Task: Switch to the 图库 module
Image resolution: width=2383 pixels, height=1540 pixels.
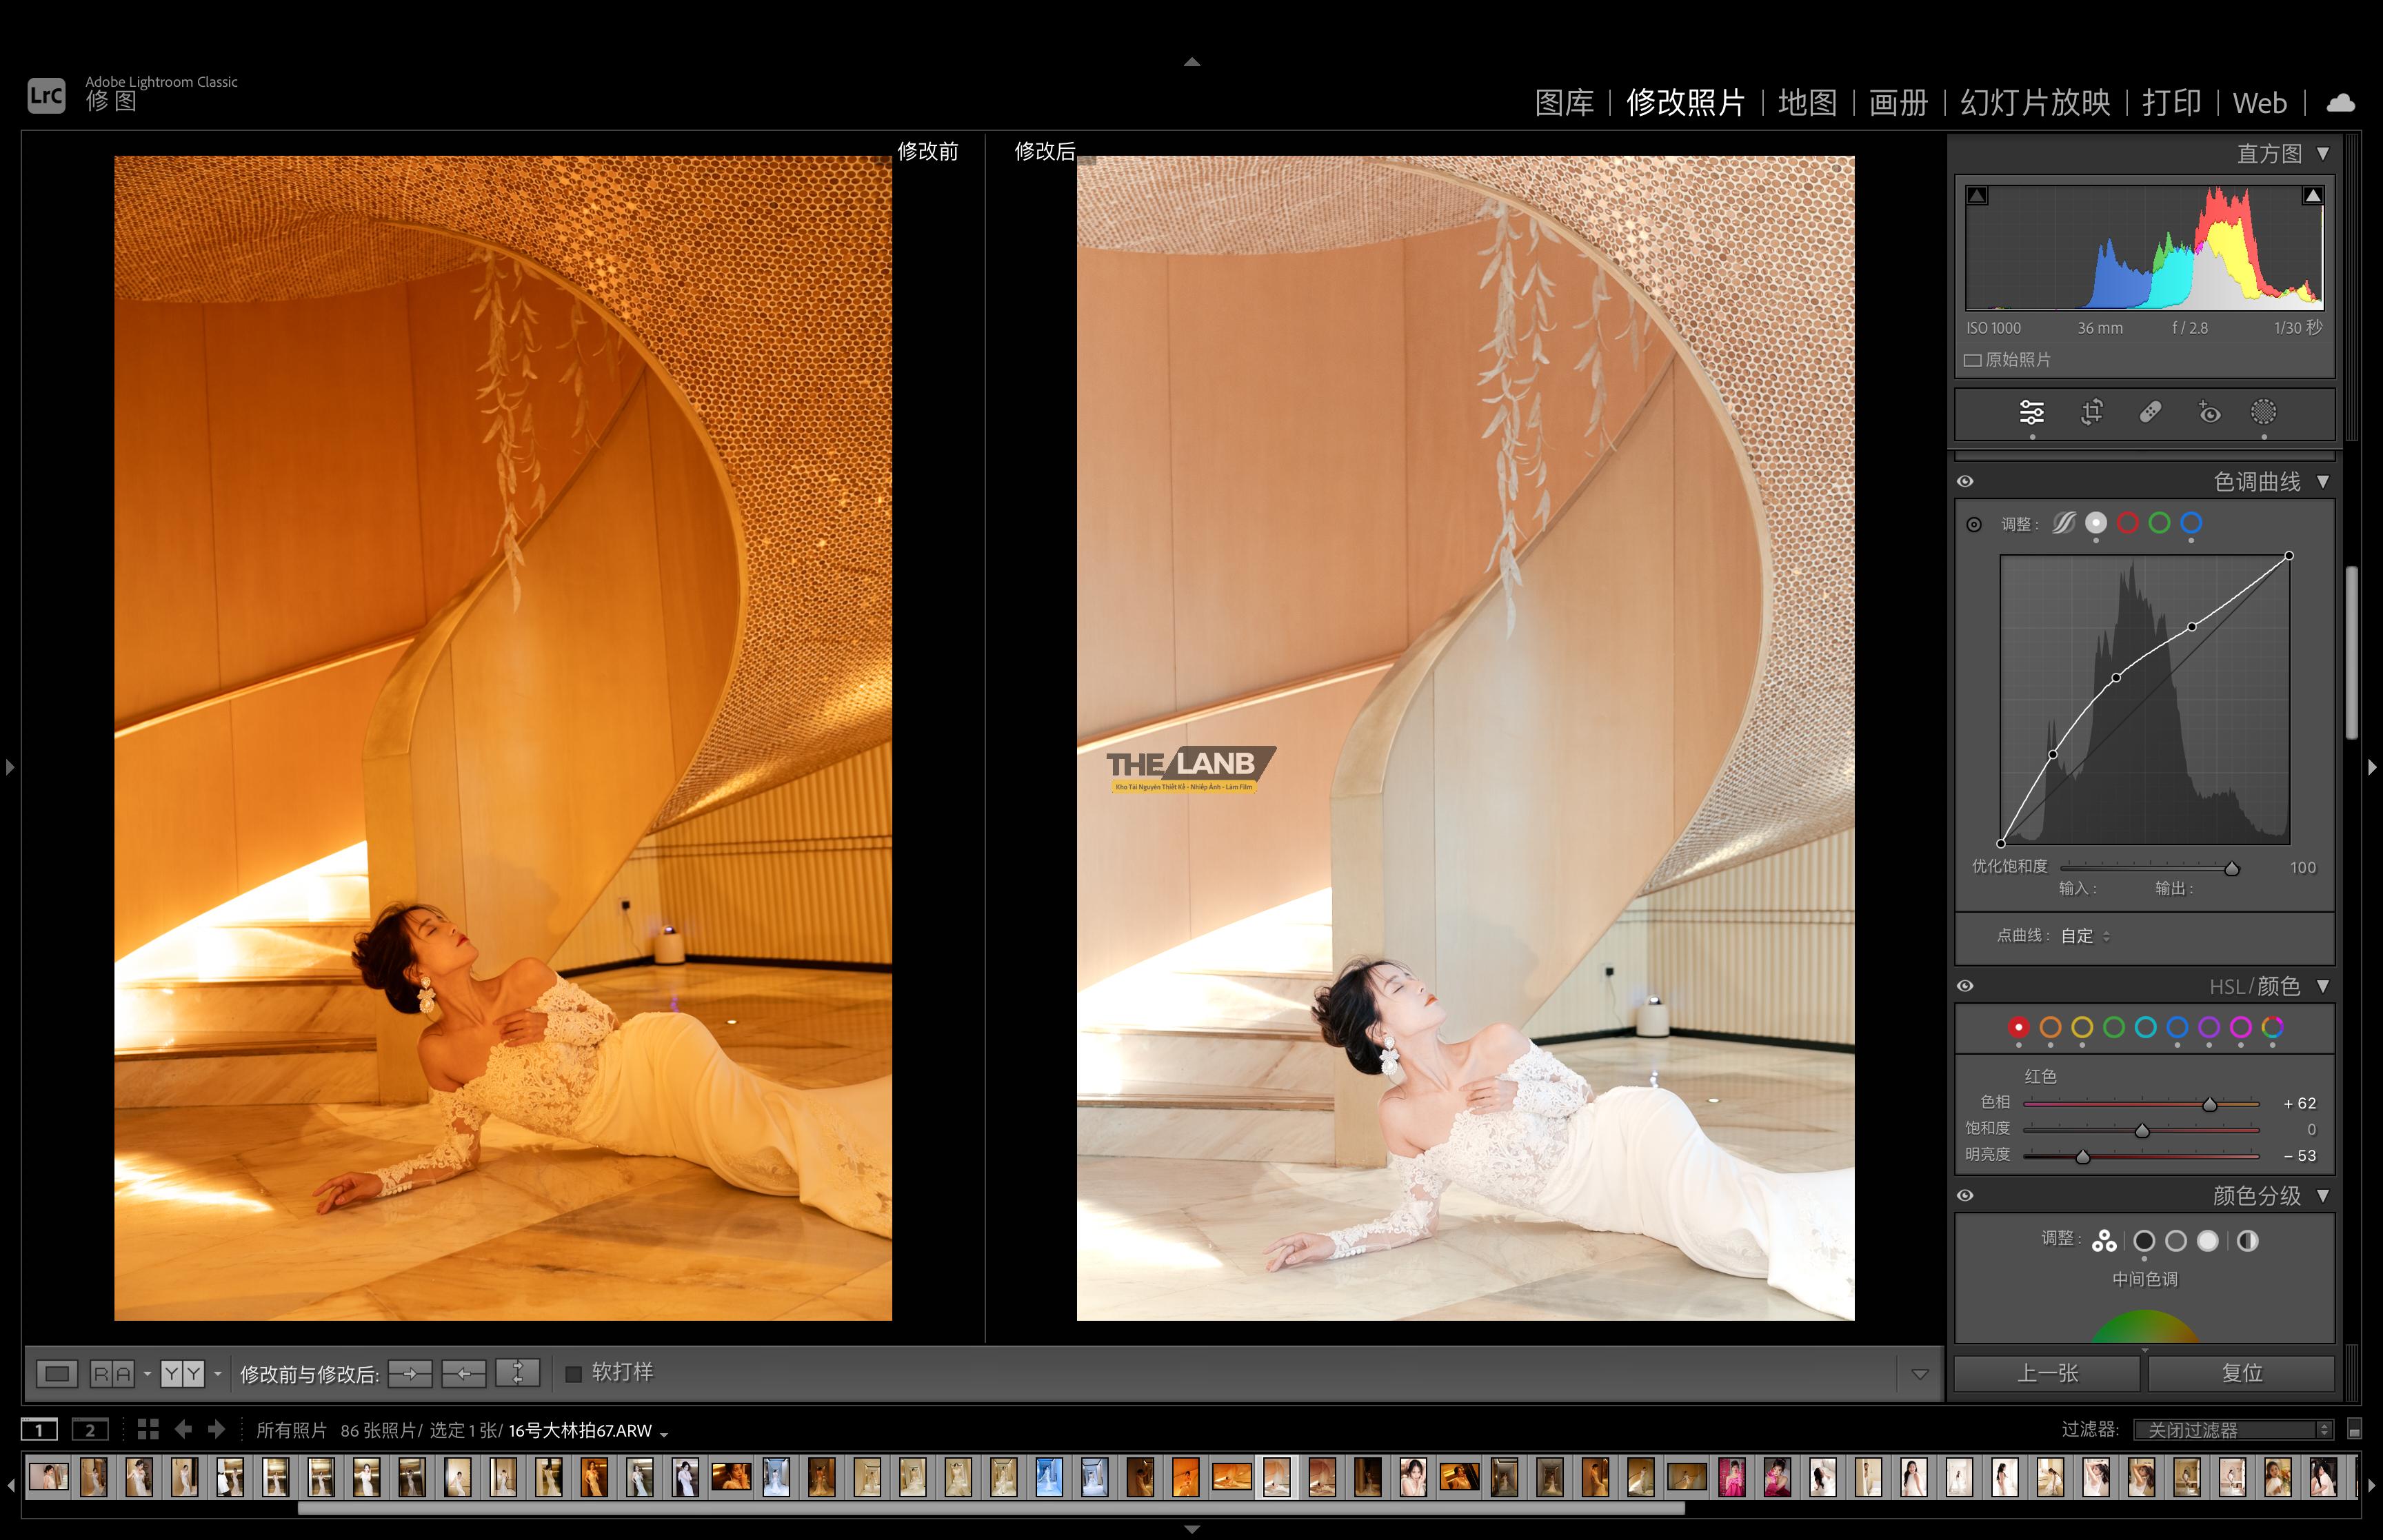Action: click(1564, 103)
